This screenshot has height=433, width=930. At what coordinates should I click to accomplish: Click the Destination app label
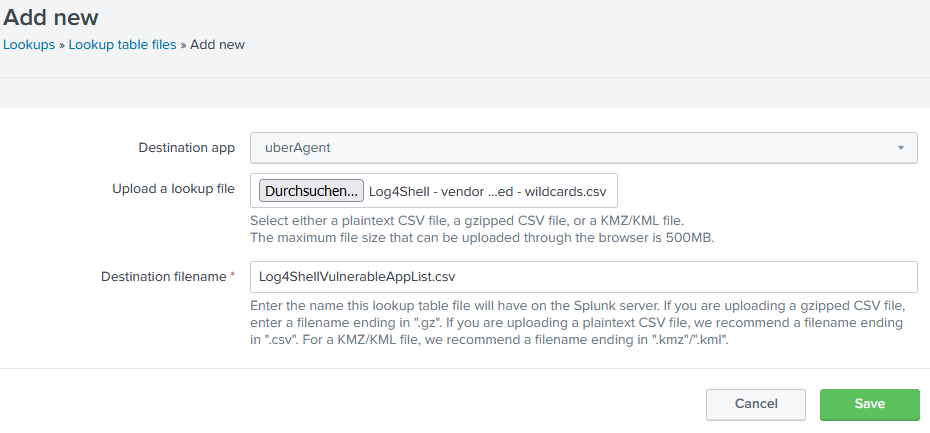click(187, 148)
